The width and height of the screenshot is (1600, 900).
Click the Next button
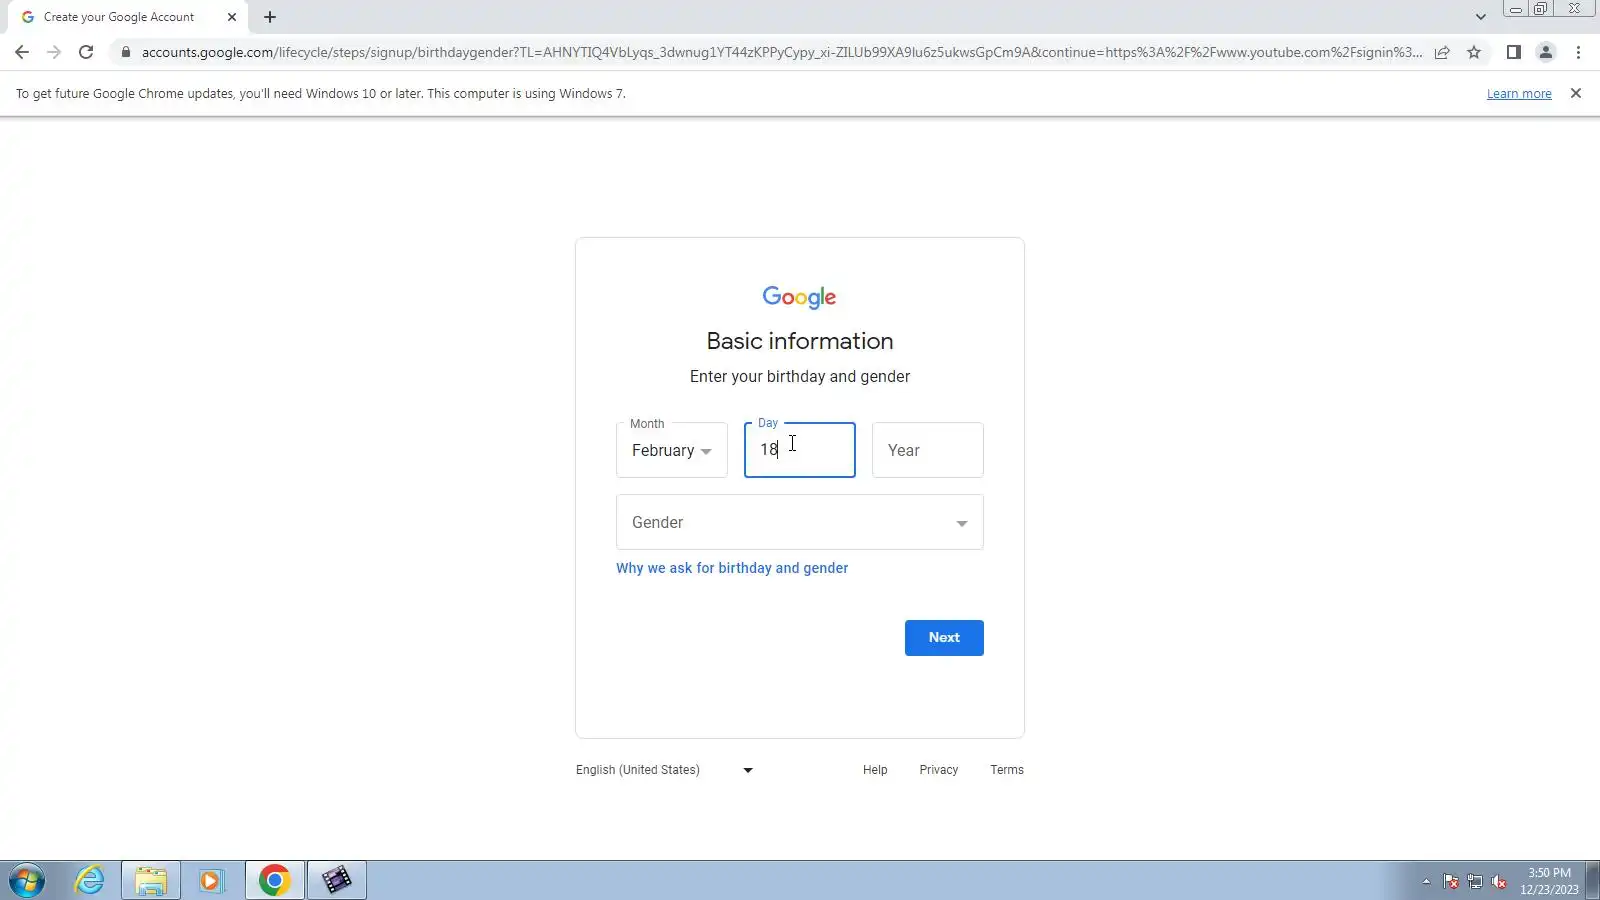click(944, 638)
